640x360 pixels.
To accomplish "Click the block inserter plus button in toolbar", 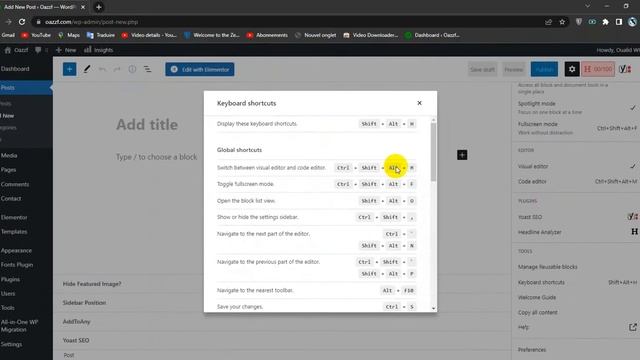I will [x=69, y=69].
